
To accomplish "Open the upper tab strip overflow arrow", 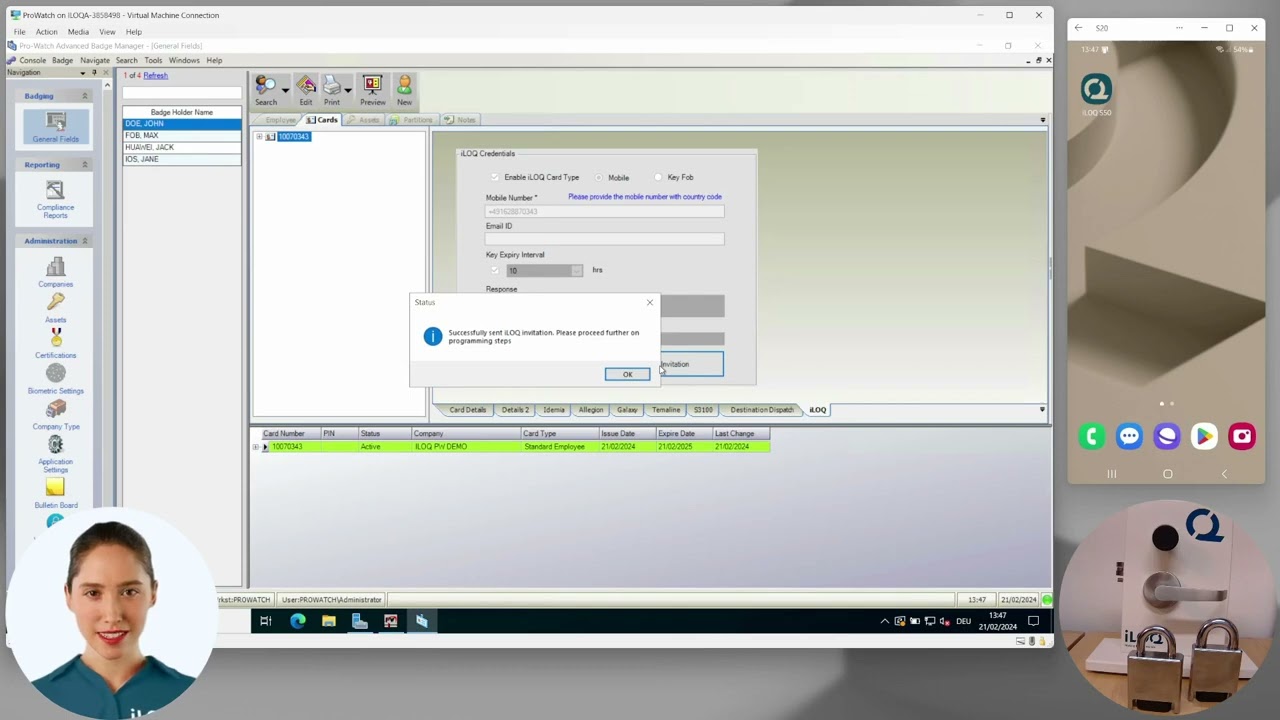I will (1042, 120).
